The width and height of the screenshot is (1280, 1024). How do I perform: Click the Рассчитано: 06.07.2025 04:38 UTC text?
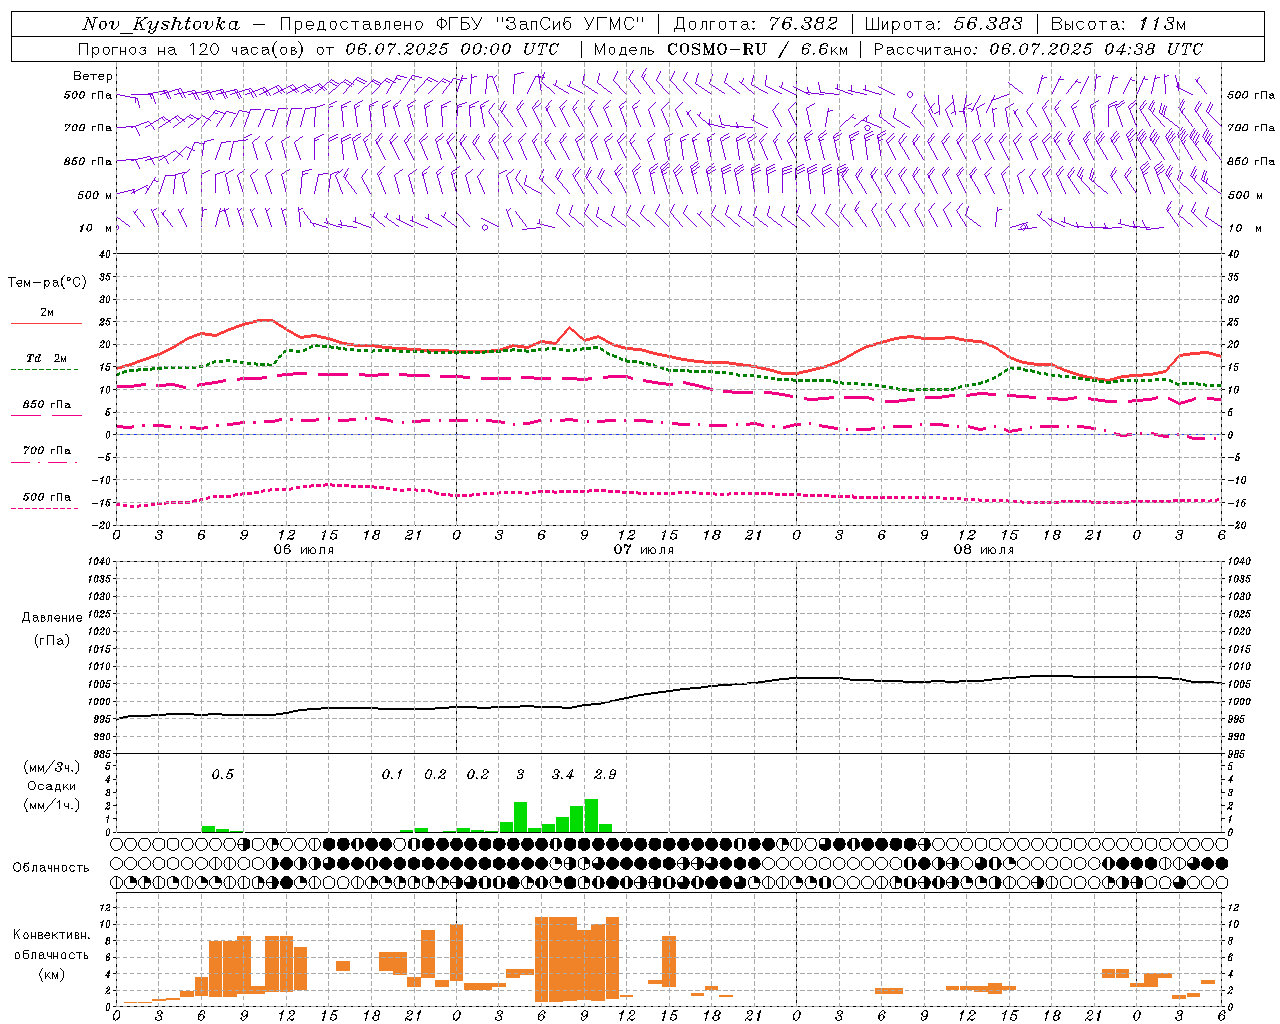coord(1038,49)
